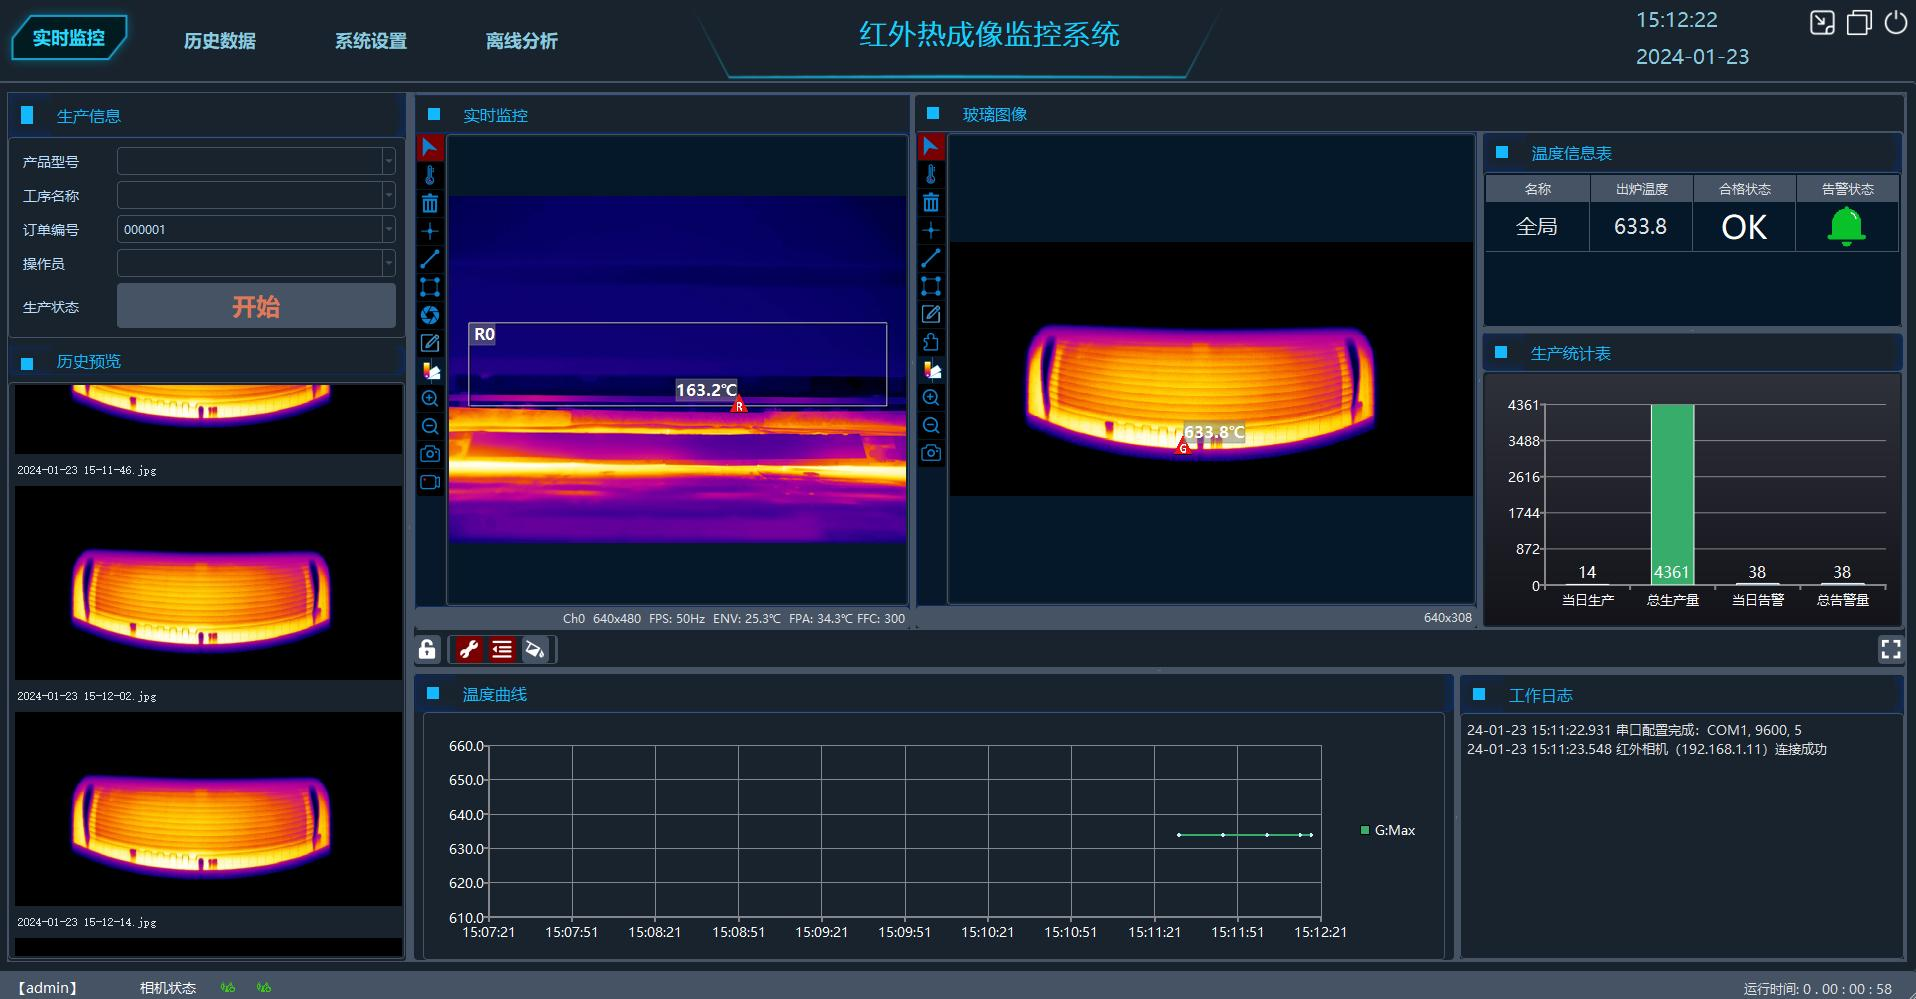The height and width of the screenshot is (999, 1916).
Task: Take a snapshot with the 实时监控 camera icon
Action: (430, 454)
